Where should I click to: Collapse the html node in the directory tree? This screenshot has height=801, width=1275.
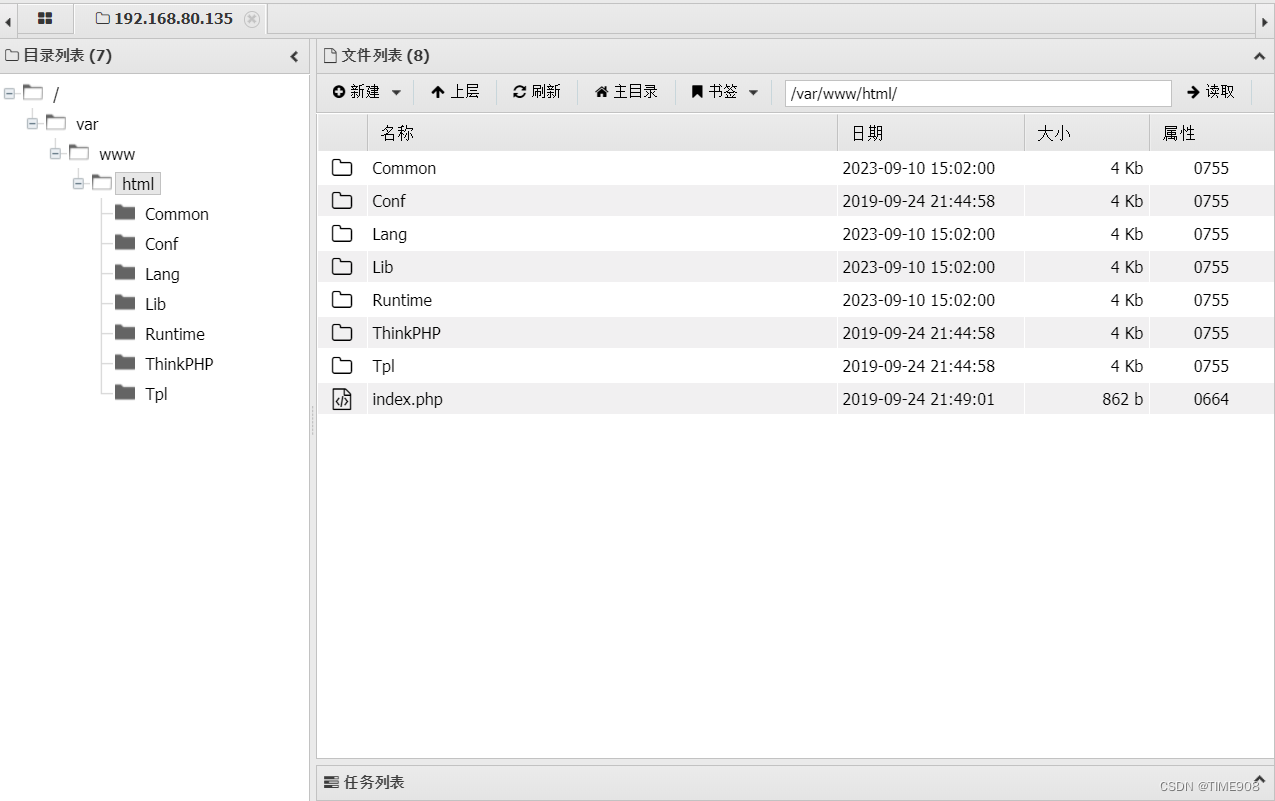[78, 183]
